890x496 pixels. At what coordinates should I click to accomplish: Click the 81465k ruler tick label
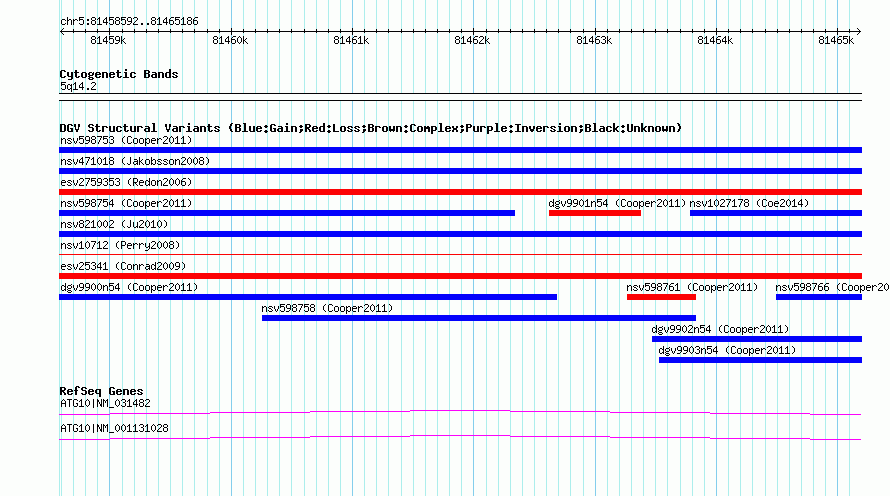[x=836, y=40]
